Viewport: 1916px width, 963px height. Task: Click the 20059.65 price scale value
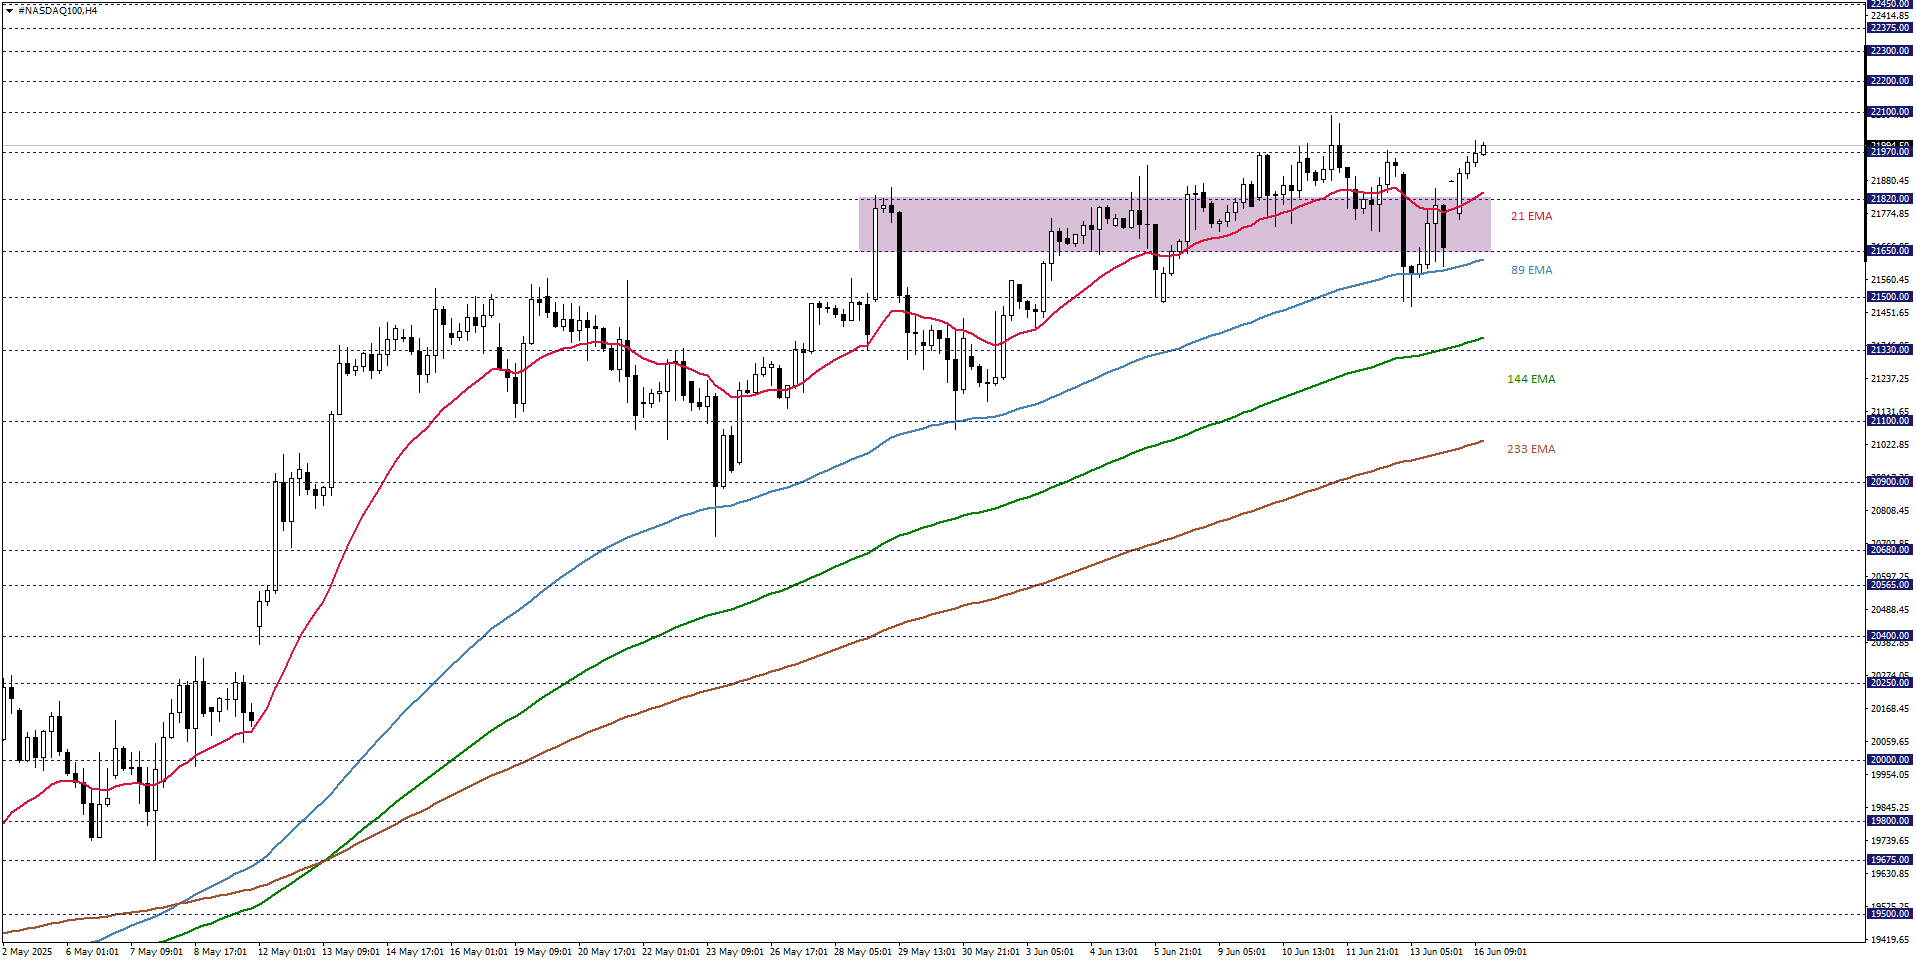click(x=1889, y=742)
